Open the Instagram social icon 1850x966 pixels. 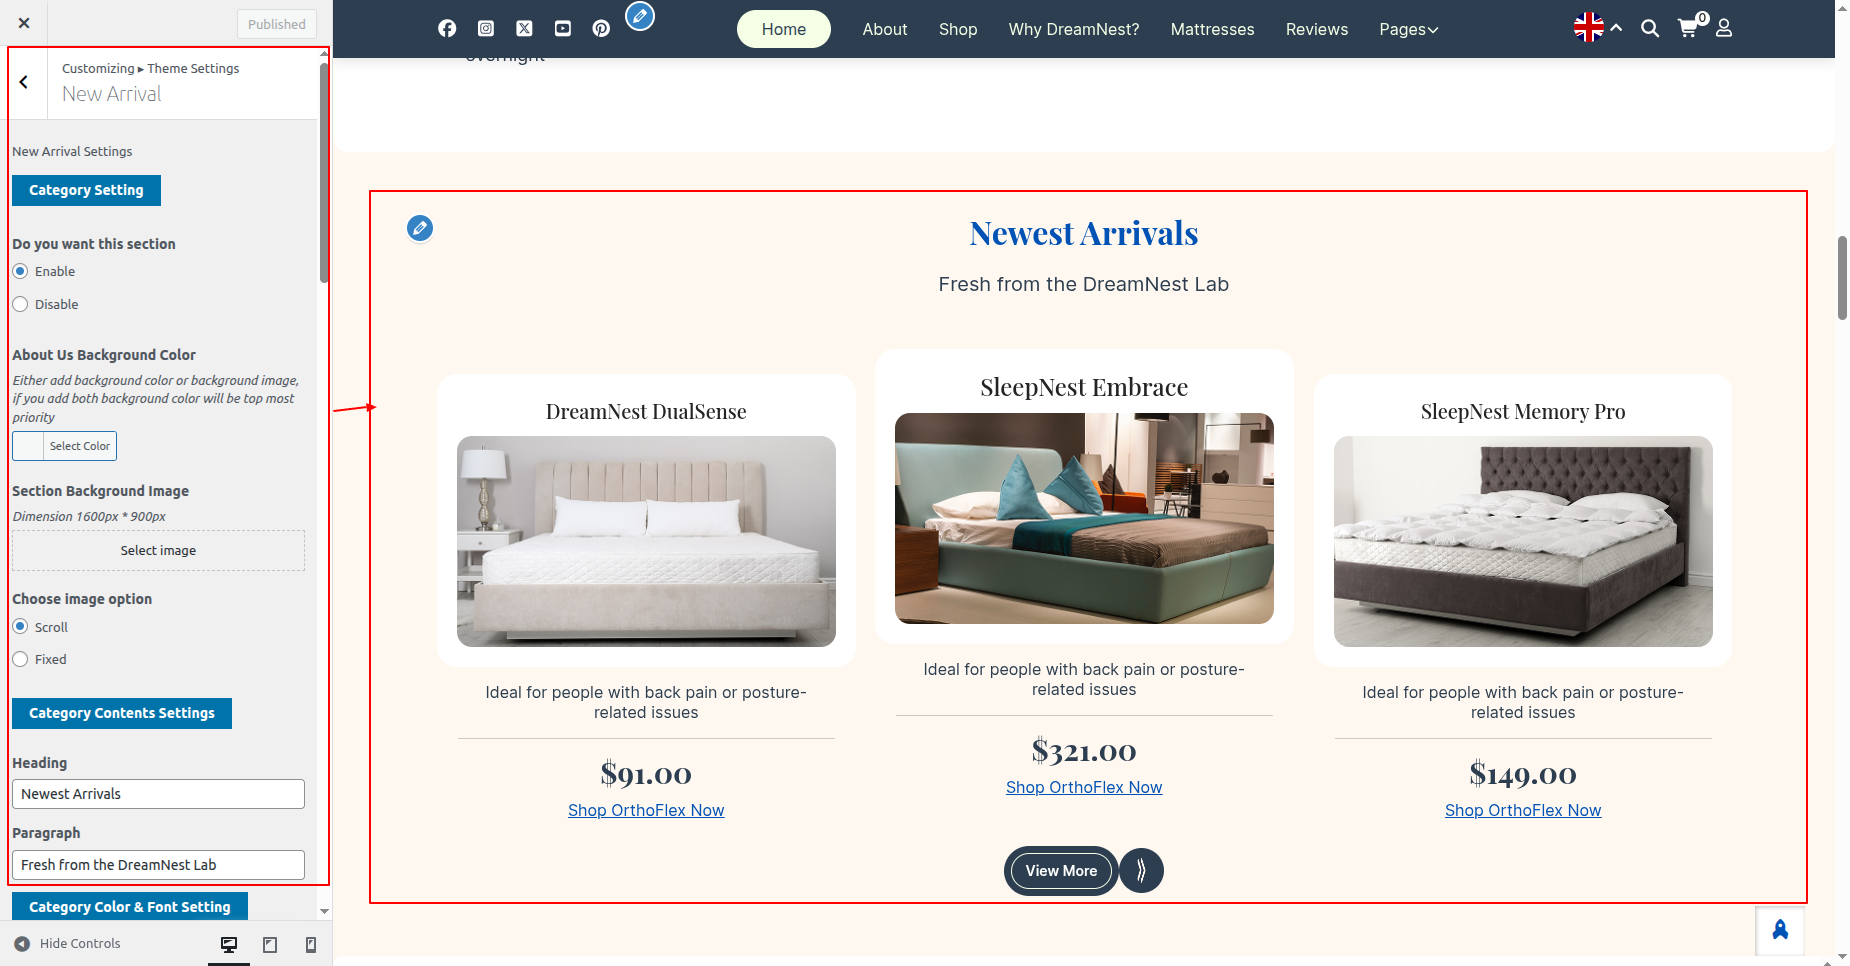click(486, 29)
